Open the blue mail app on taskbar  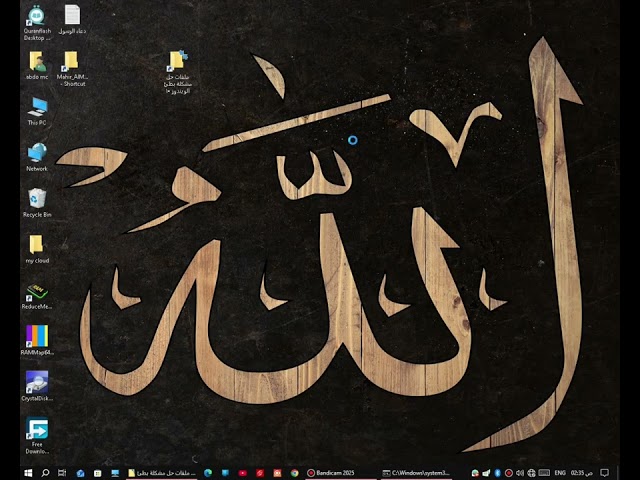(80, 473)
